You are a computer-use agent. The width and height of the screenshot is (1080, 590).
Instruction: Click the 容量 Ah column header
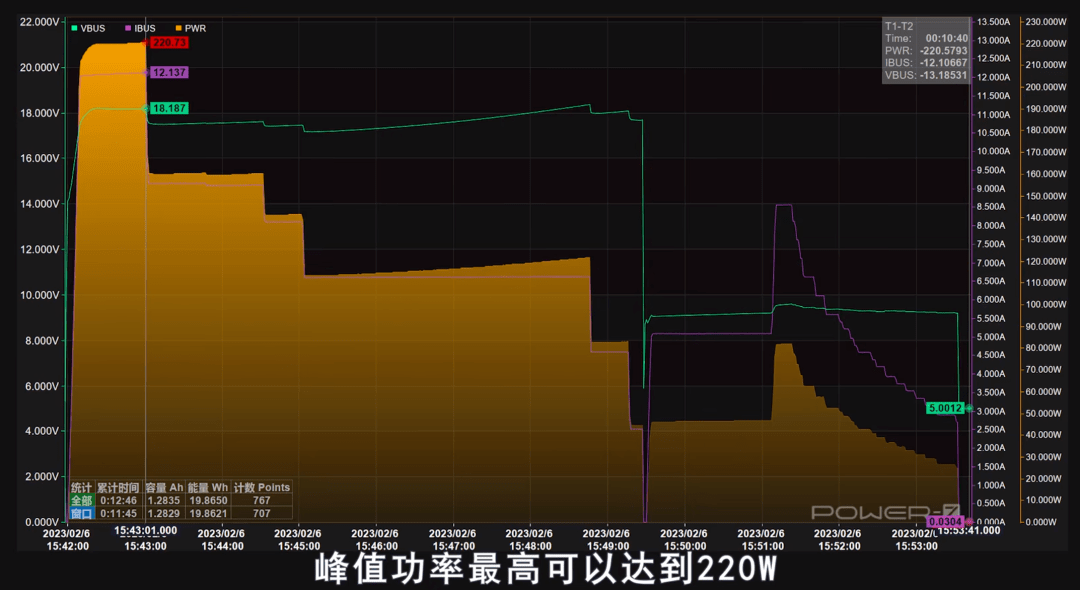pos(164,487)
